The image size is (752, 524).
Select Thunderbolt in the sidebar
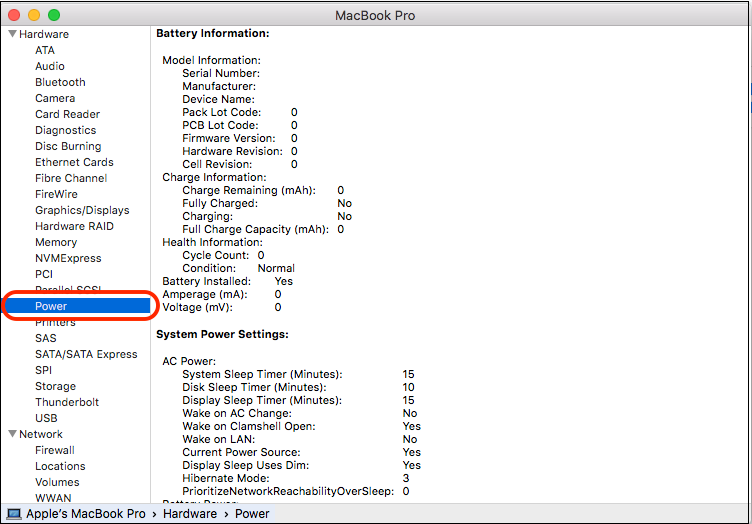[67, 402]
